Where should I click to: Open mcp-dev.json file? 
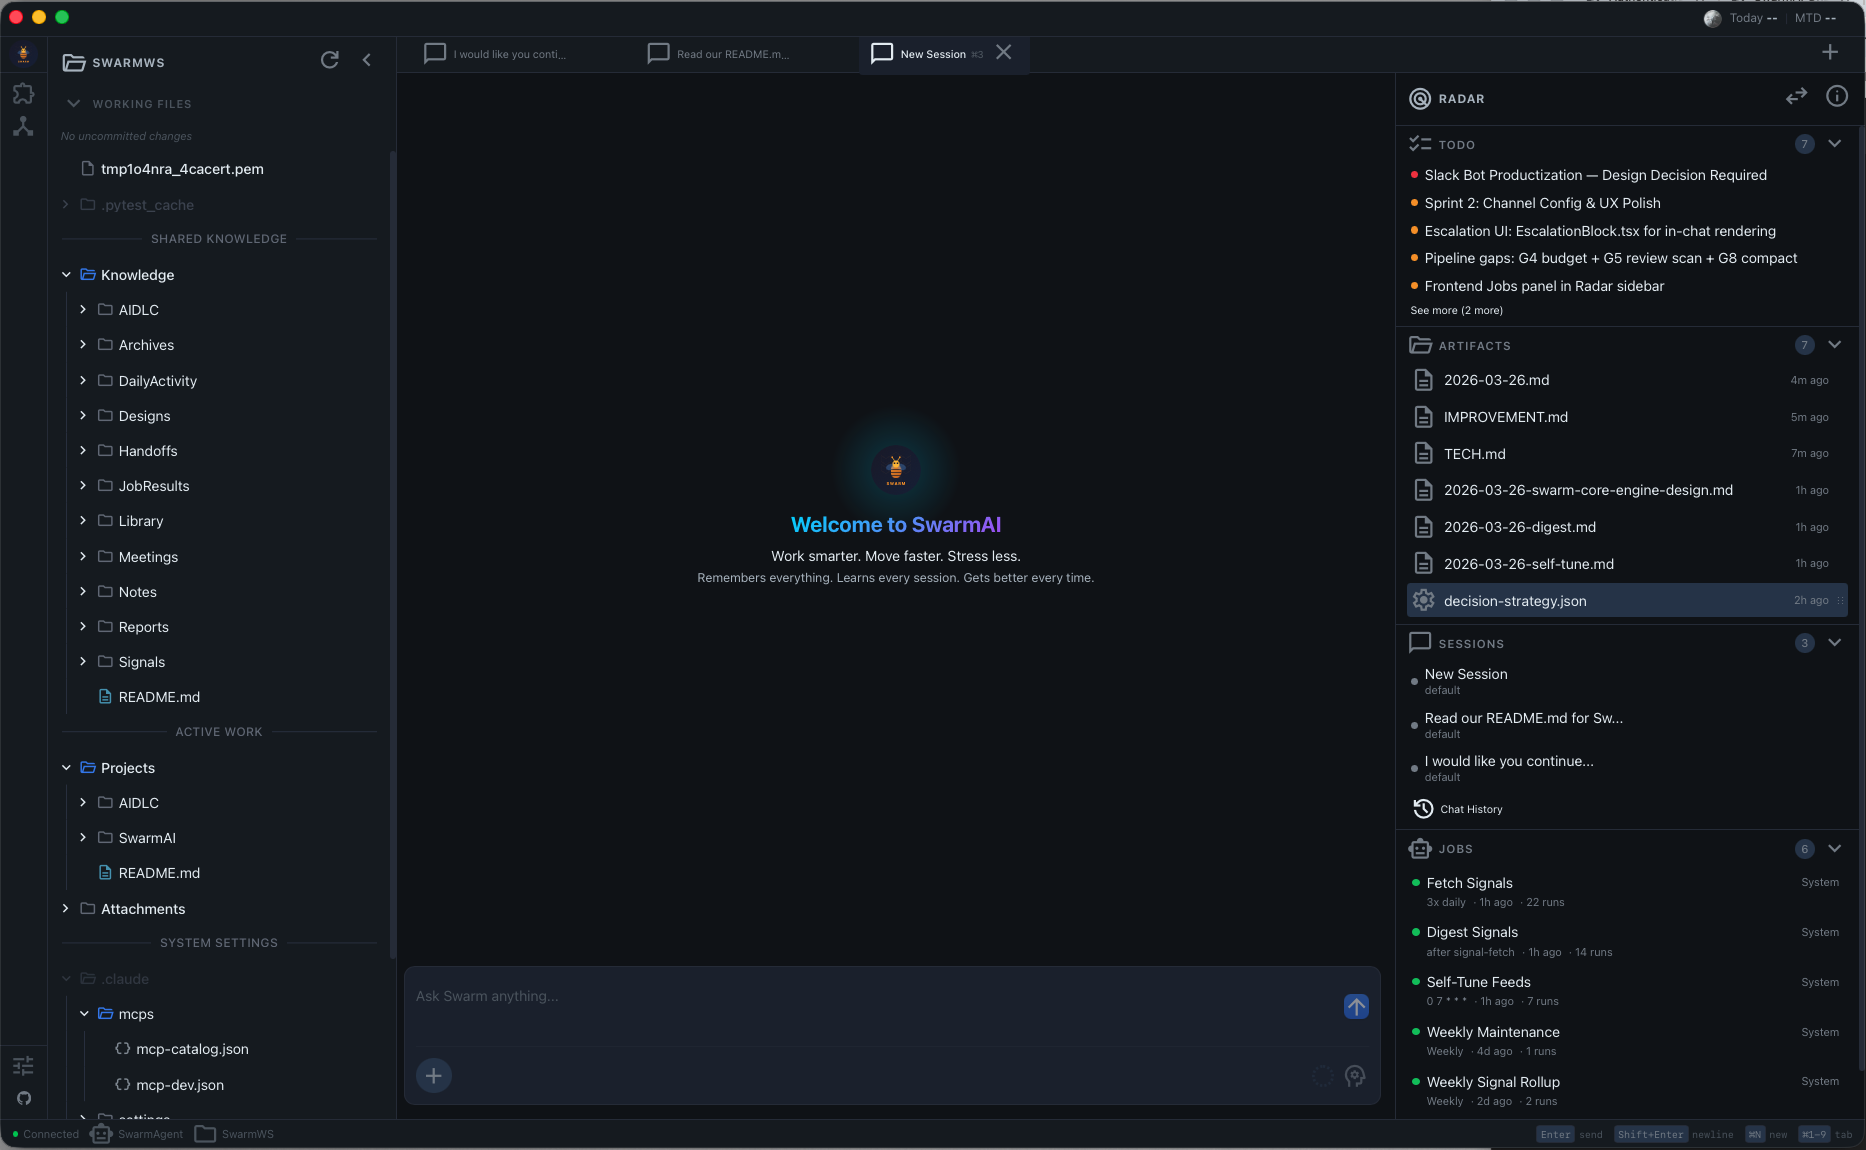(180, 1084)
